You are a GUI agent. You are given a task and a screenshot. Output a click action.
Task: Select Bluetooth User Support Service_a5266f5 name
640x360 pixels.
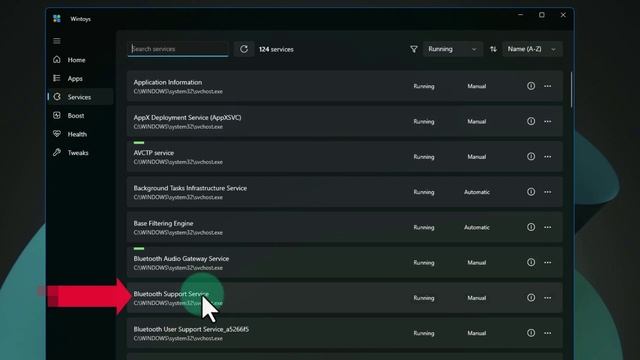(x=191, y=329)
